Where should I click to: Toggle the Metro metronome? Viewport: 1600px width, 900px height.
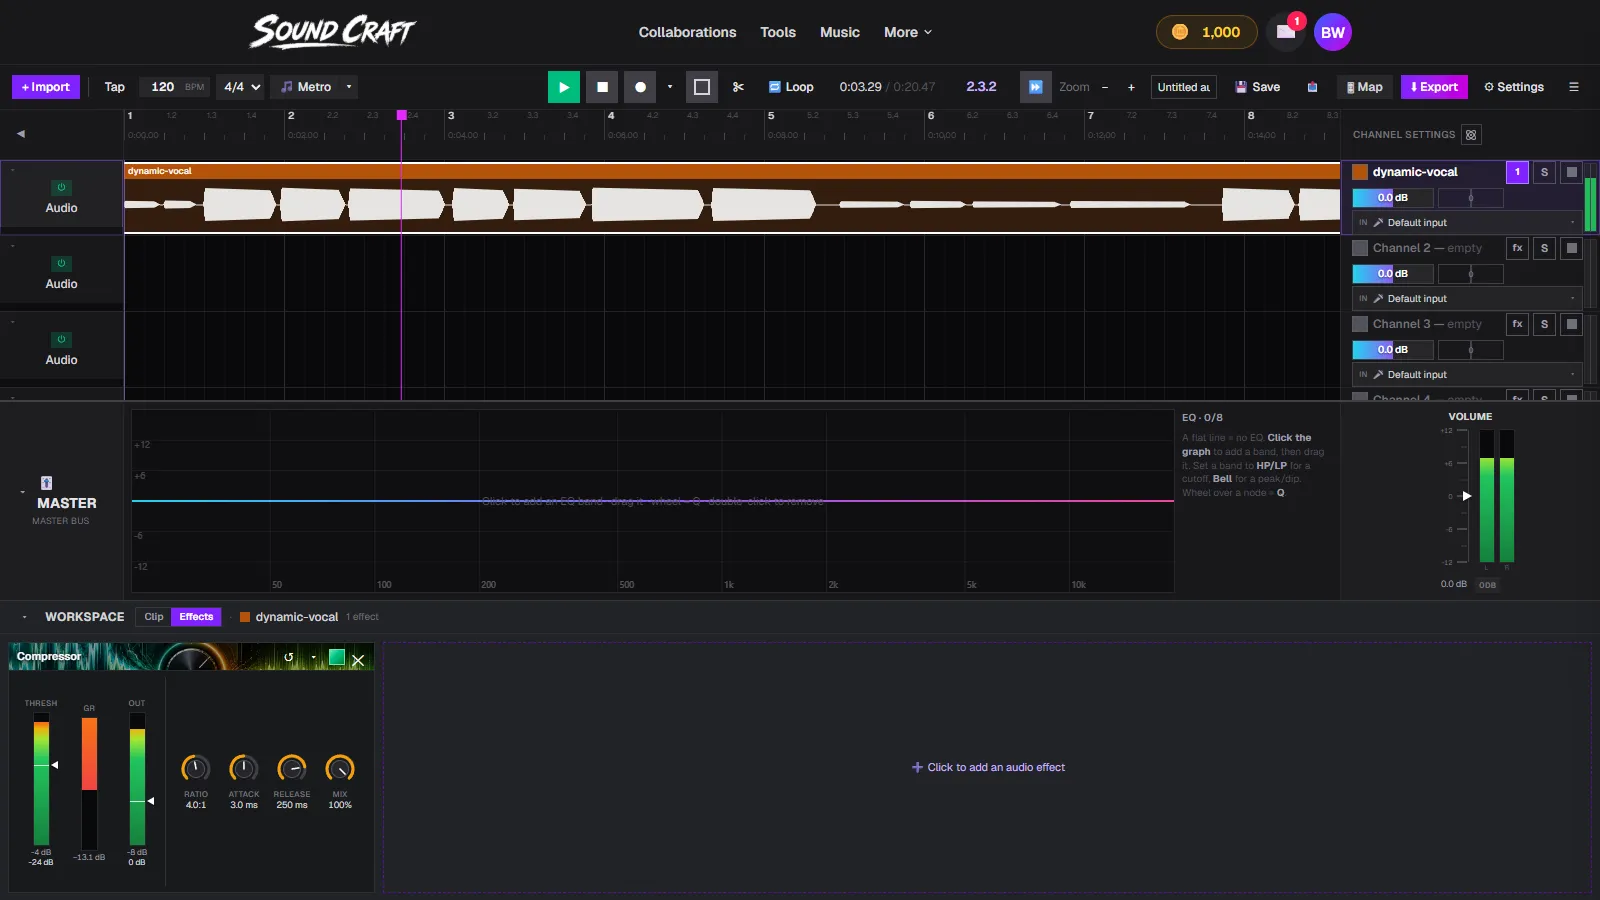(x=306, y=87)
